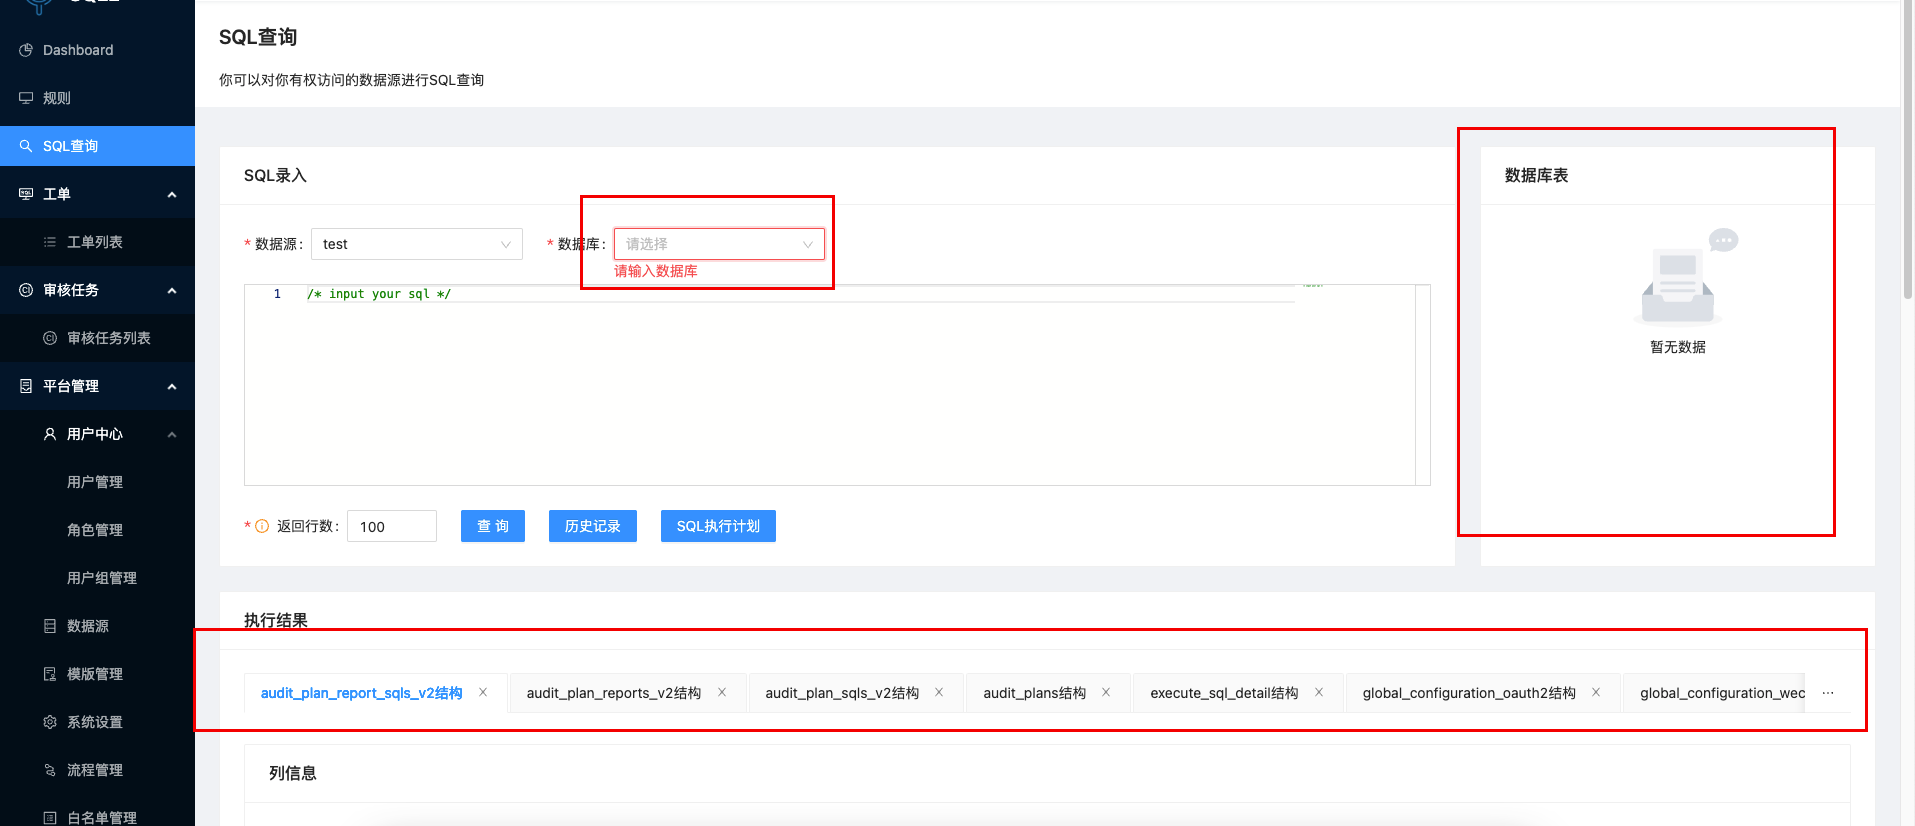Click the 请输入数据库 validation message
This screenshot has height=826, width=1915.
pyautogui.click(x=656, y=271)
